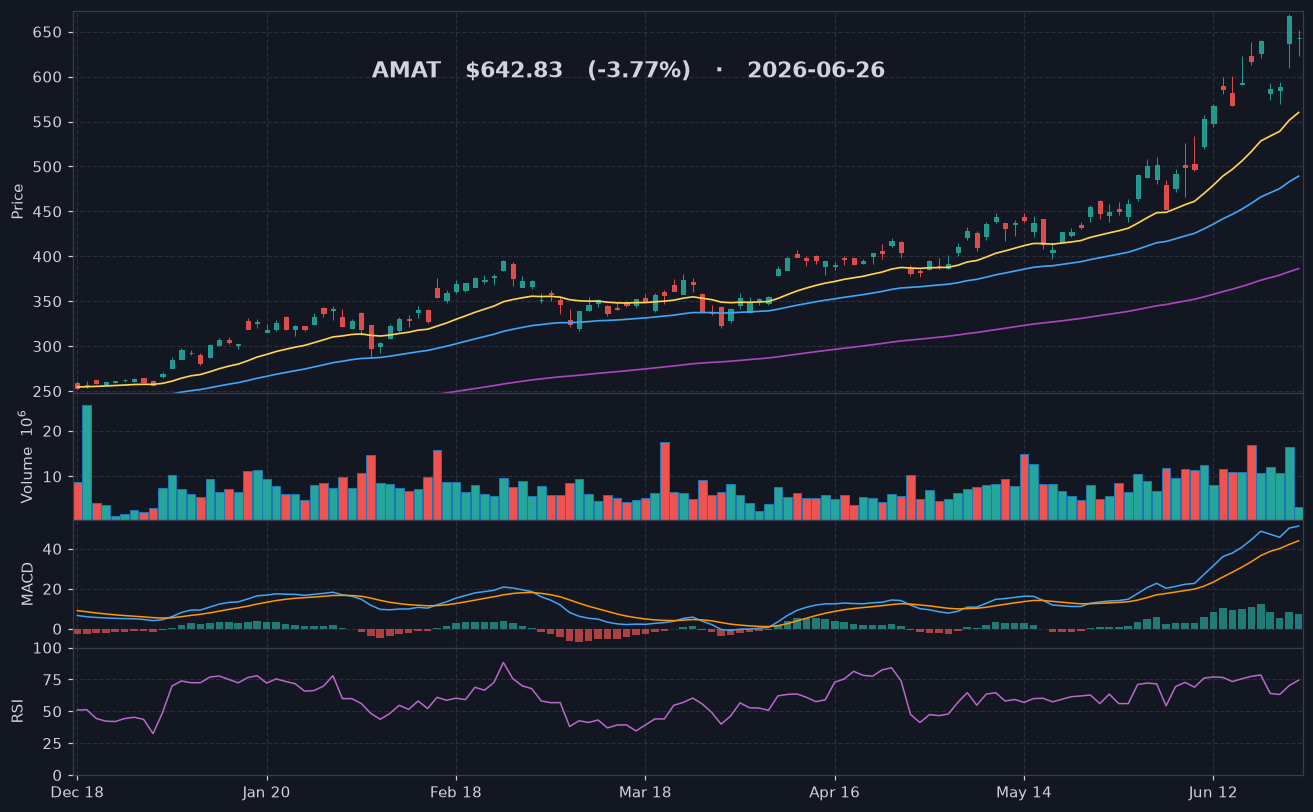
Task: Click the Jan 20 date tick label
Action: [267, 792]
